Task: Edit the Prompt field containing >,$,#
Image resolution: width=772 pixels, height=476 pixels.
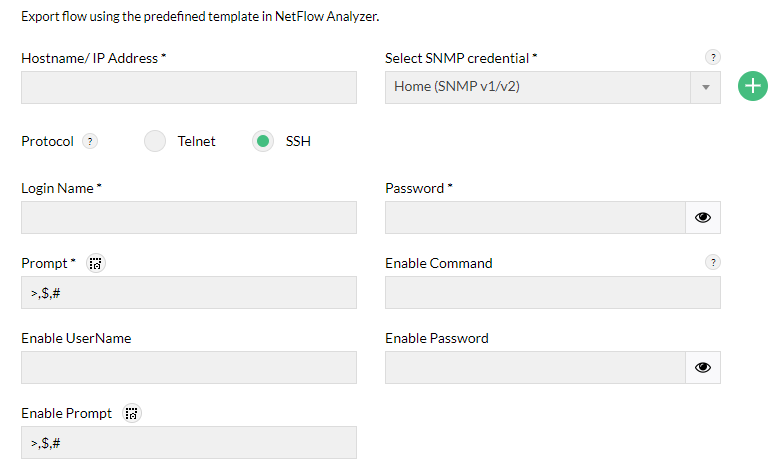Action: [x=189, y=292]
